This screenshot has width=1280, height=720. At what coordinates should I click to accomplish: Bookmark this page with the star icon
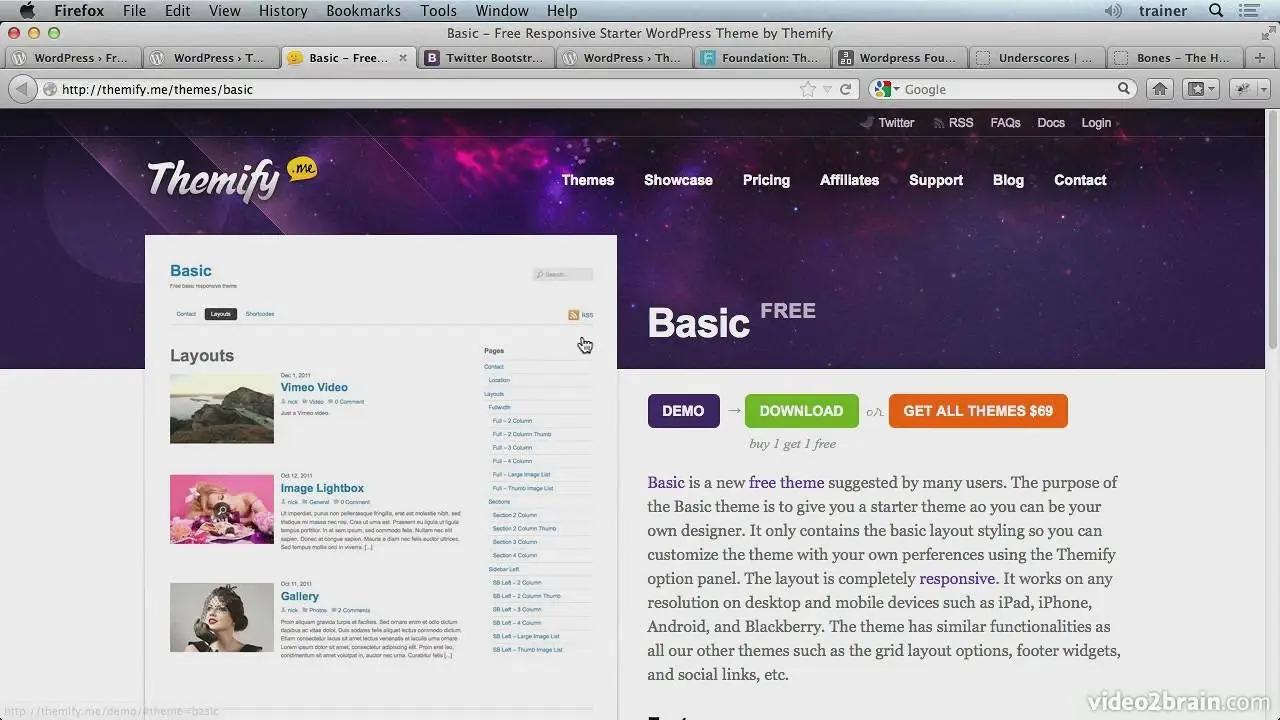click(807, 89)
